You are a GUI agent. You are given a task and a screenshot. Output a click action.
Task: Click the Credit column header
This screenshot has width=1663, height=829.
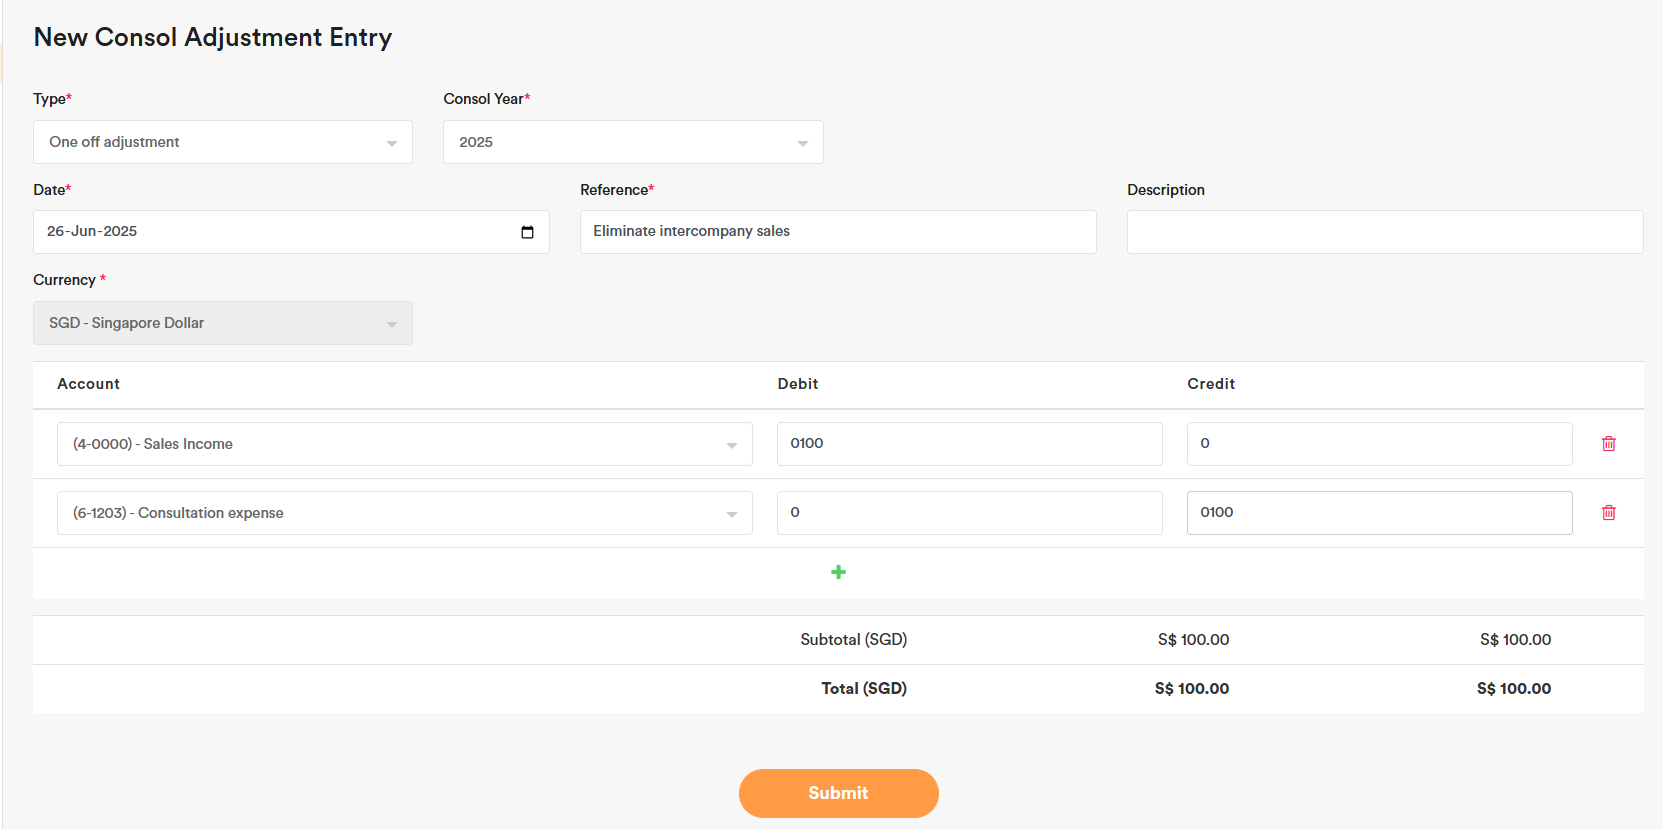1211,384
